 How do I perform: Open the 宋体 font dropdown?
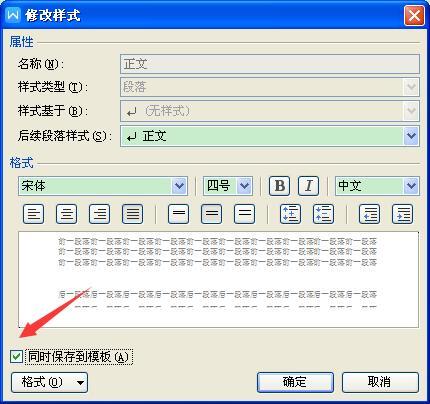[x=179, y=186]
